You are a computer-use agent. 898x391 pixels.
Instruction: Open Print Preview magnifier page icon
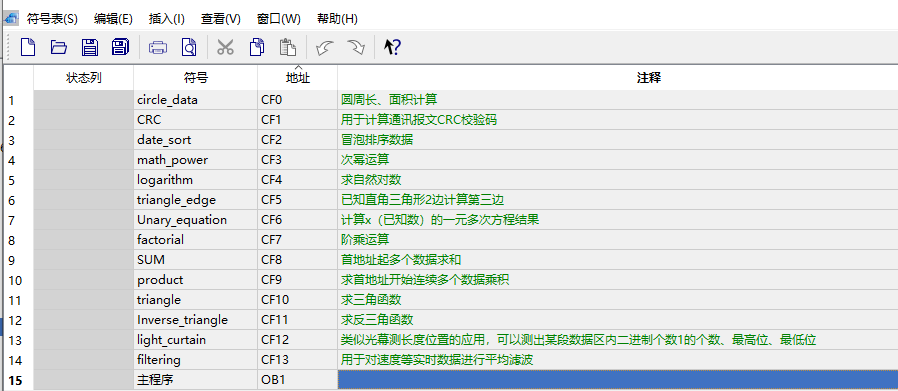pyautogui.click(x=188, y=47)
